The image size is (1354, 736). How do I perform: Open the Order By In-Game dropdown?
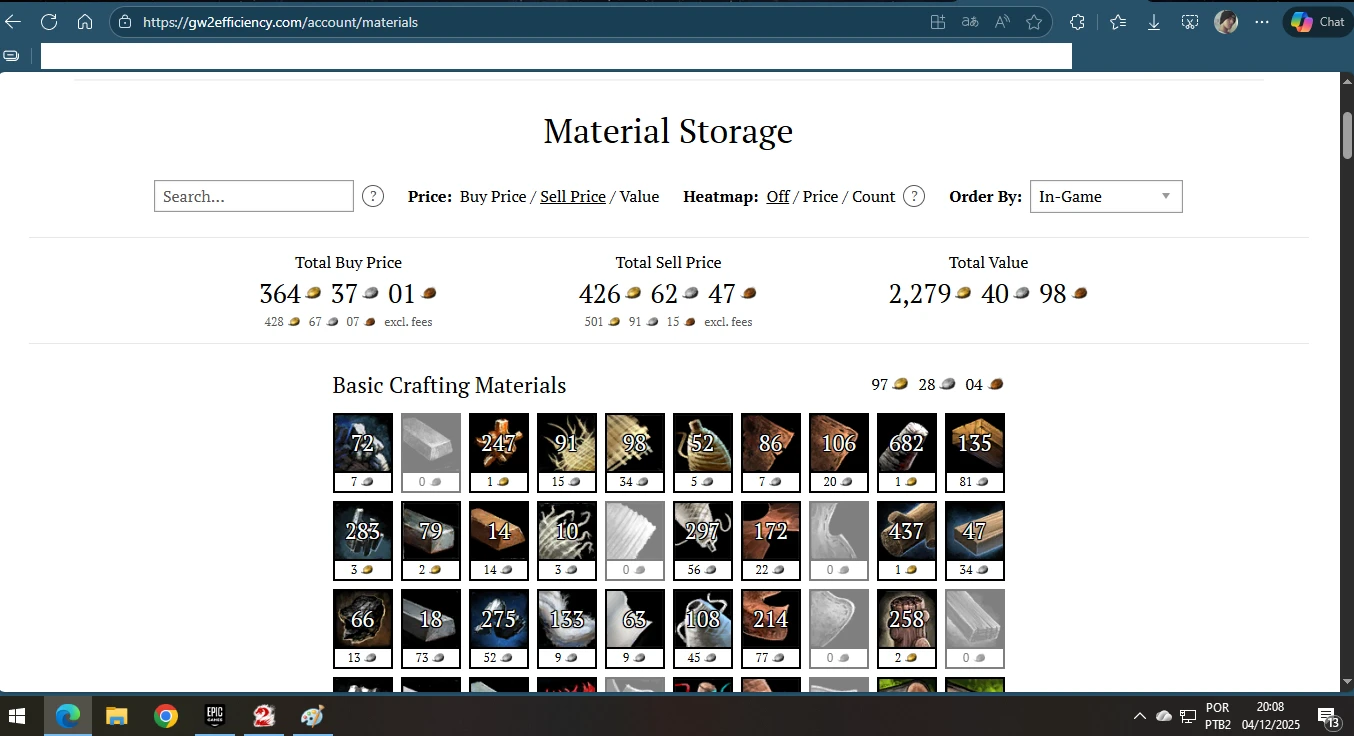1105,196
